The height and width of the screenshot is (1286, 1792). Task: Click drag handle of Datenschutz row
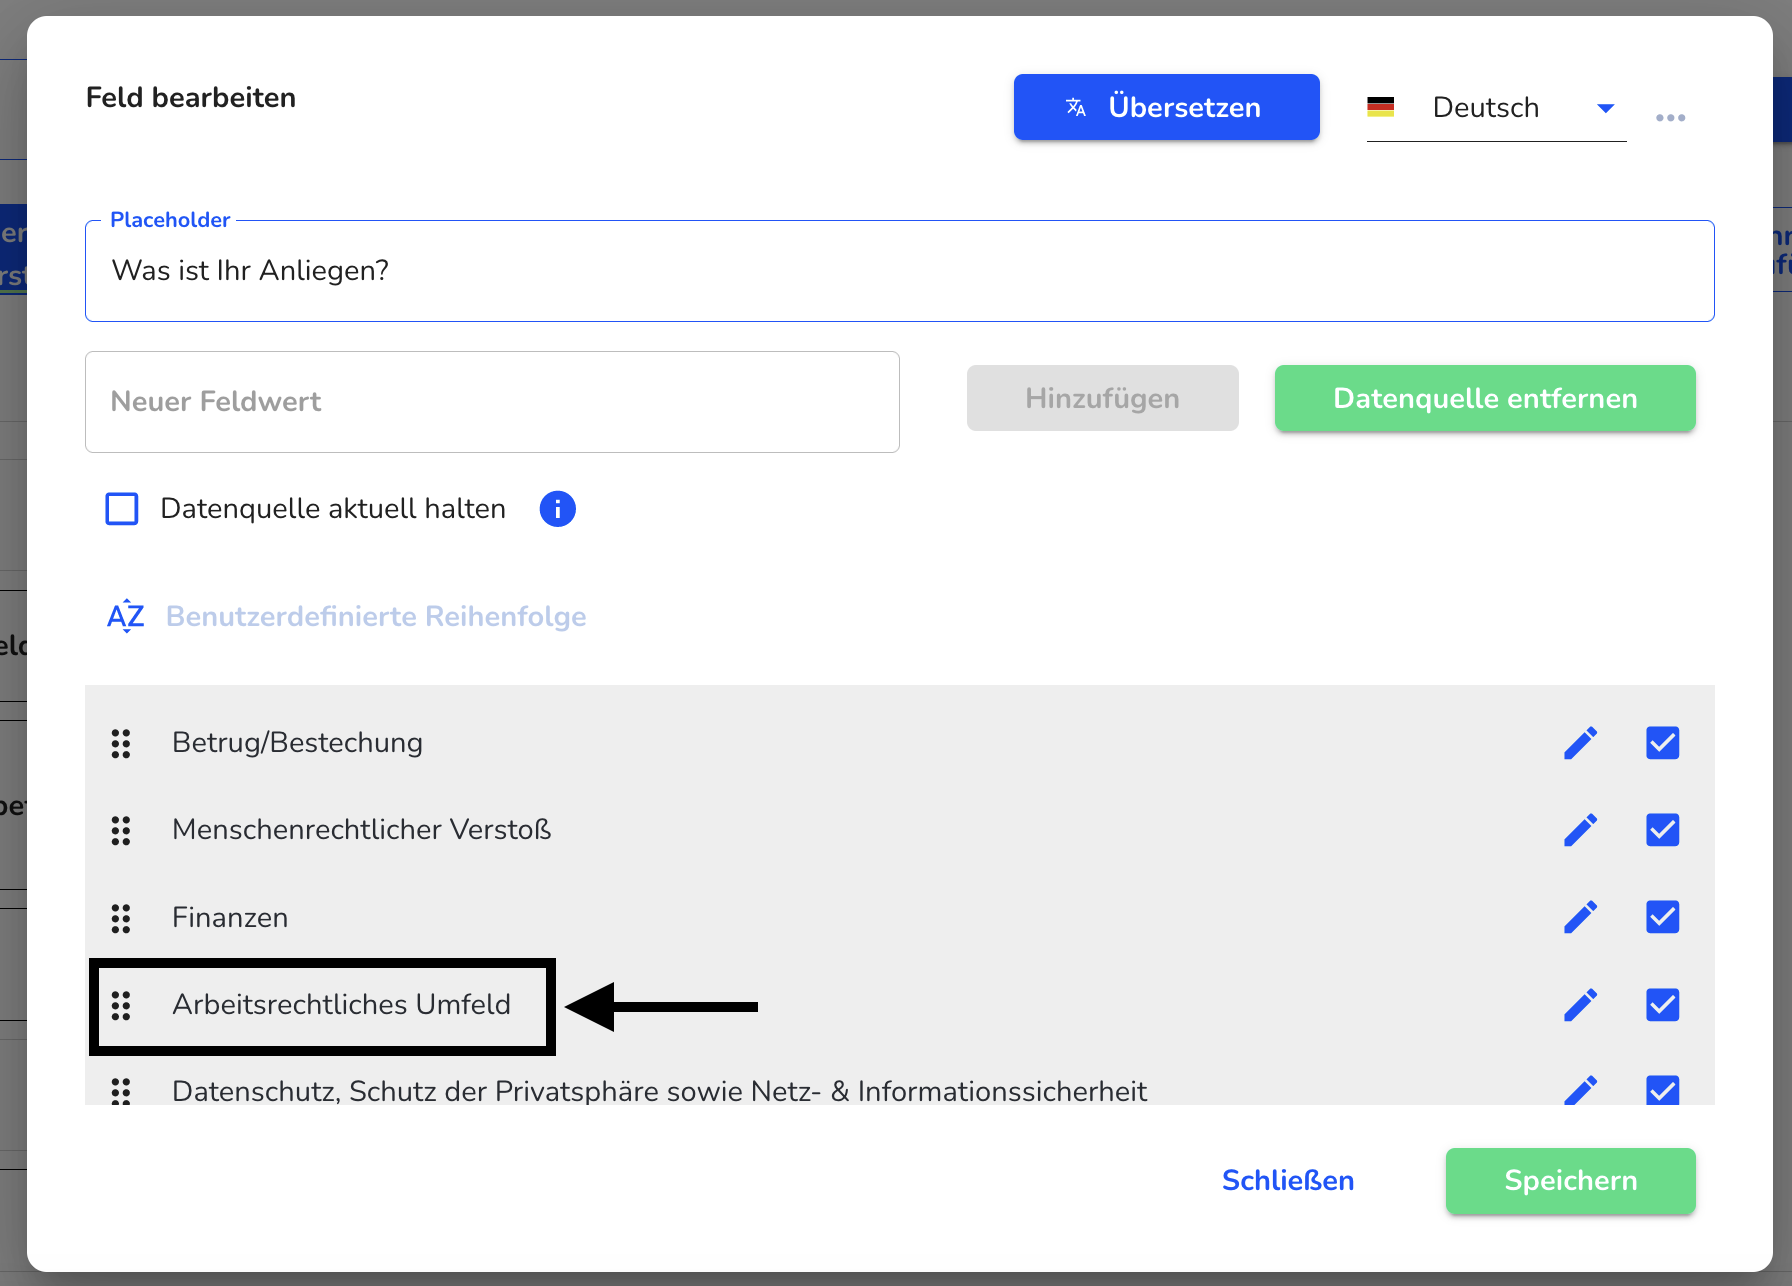121,1090
